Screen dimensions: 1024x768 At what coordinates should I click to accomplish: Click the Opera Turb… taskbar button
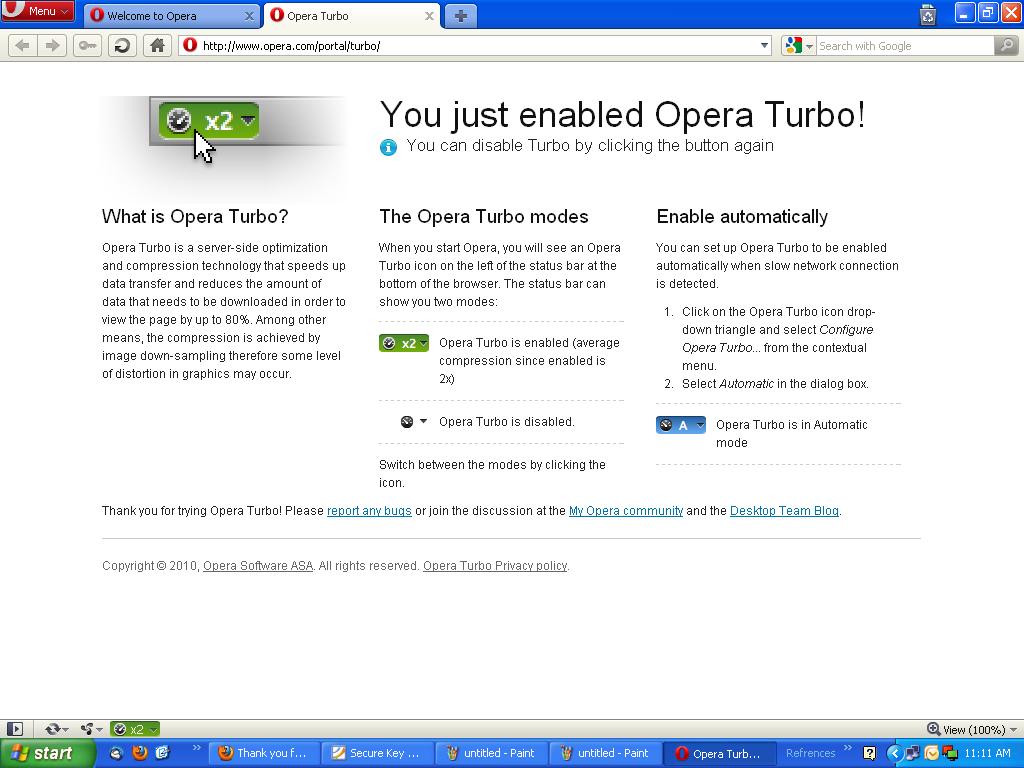720,753
